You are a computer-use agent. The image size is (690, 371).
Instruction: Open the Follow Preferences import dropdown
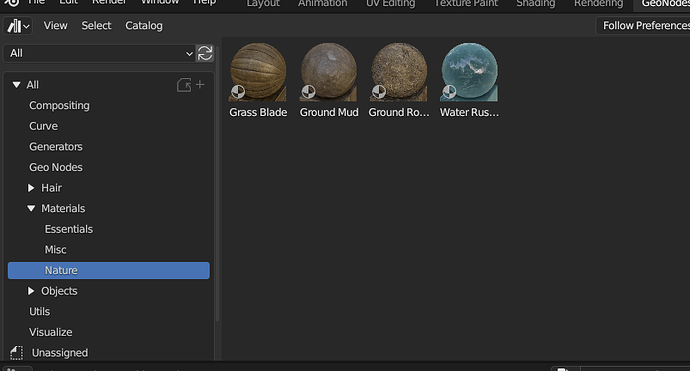tap(643, 26)
